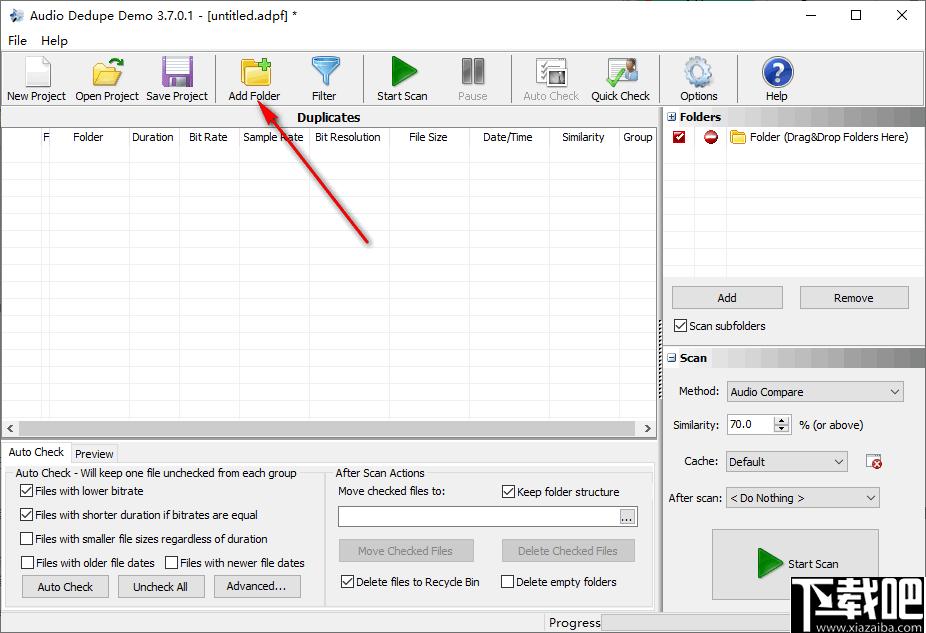Sort by the Similarity column header
This screenshot has width=926, height=633.
[583, 137]
